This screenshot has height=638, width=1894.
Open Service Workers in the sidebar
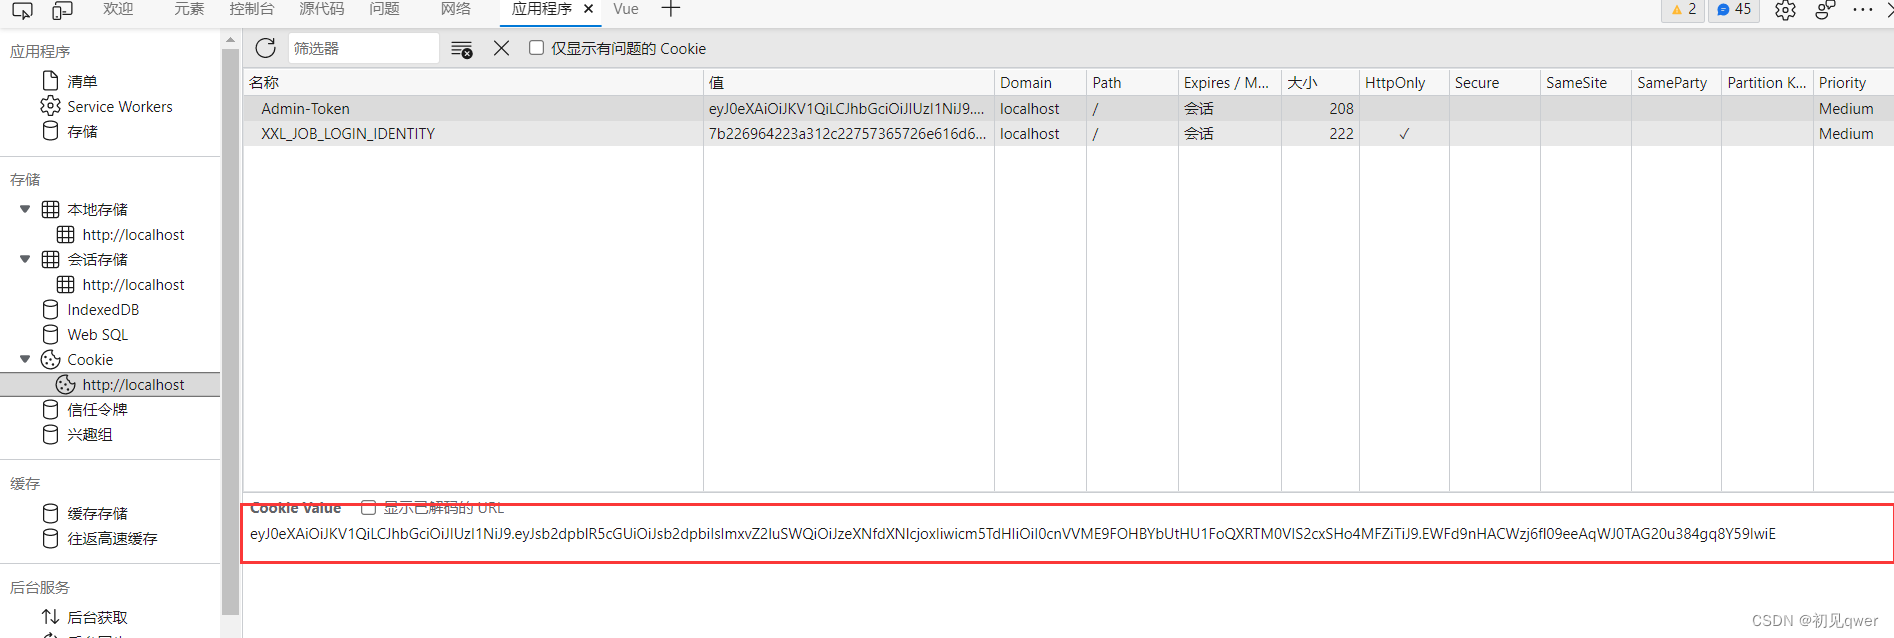coord(119,106)
